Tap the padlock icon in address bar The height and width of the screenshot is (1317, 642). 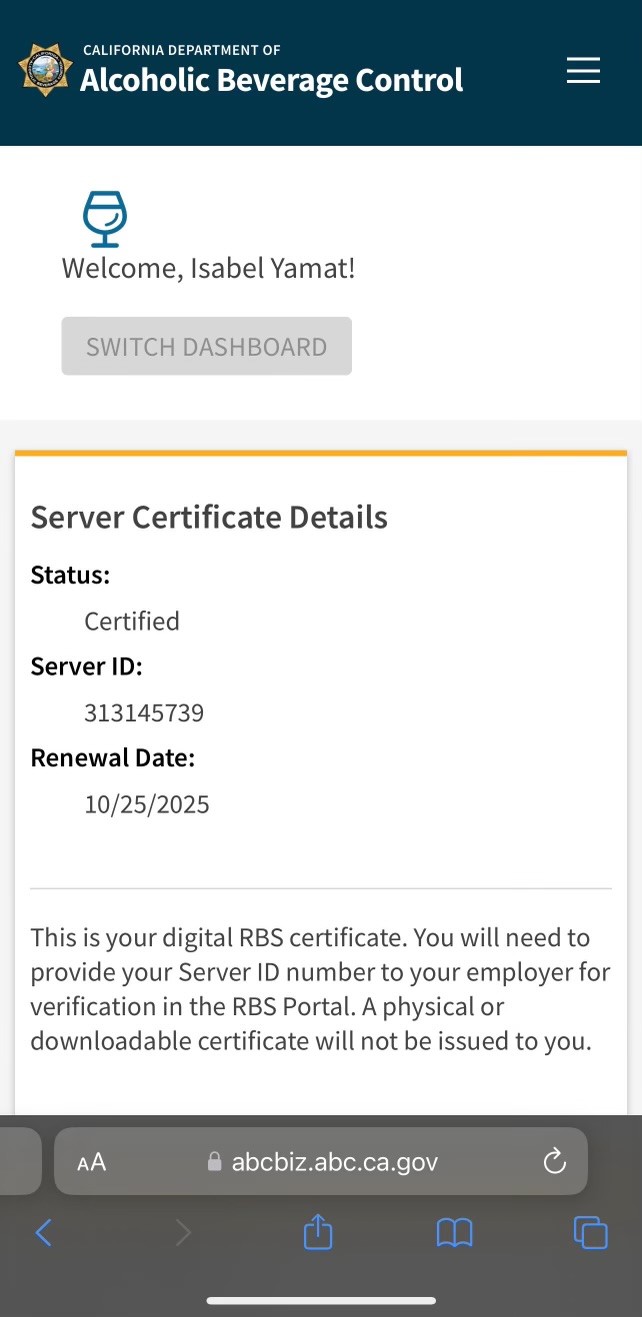(x=213, y=1162)
